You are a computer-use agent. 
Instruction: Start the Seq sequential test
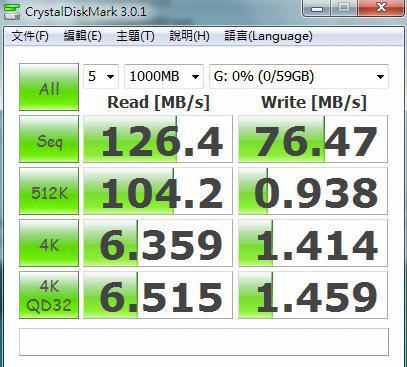point(49,139)
